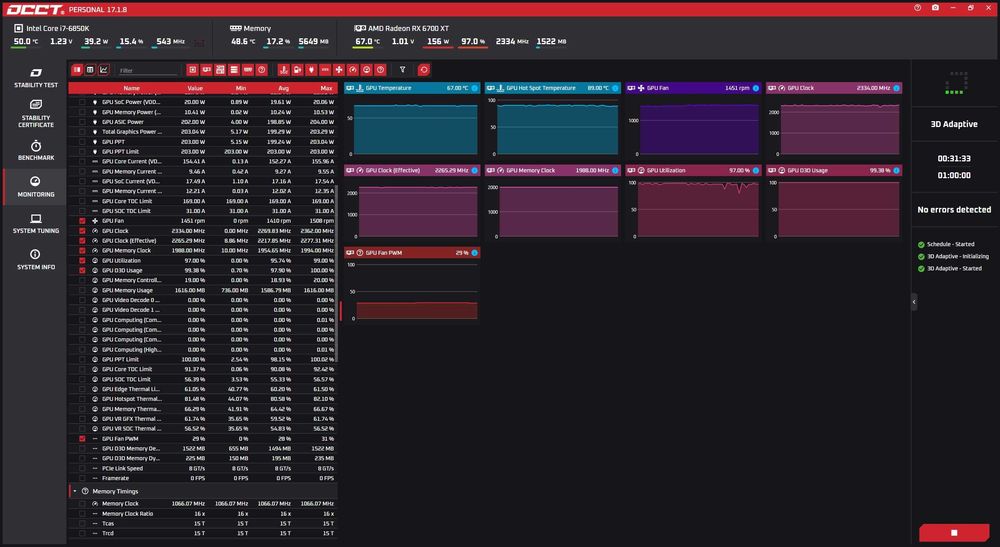Collapse the Memory Timings group
The width and height of the screenshot is (1000, 547).
pos(75,492)
